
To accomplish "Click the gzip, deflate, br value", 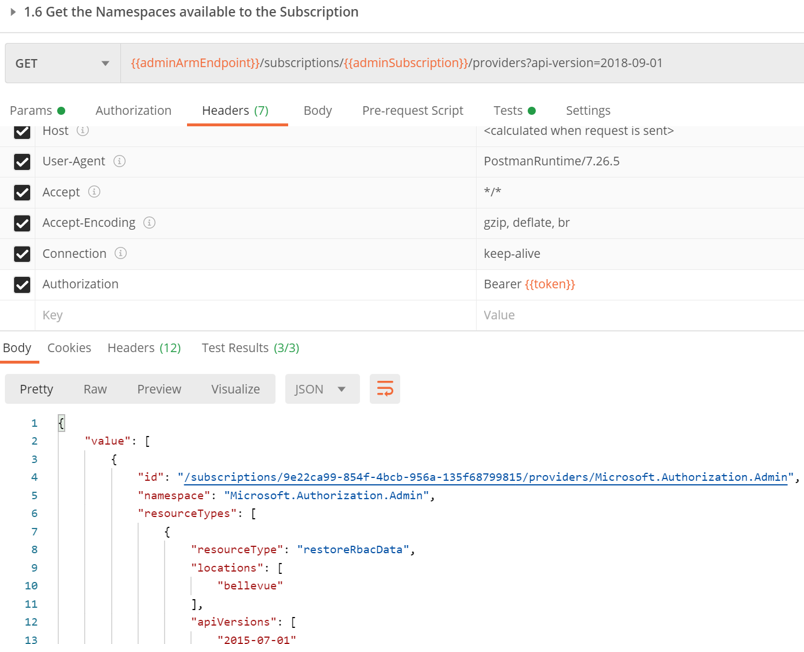I will point(527,223).
